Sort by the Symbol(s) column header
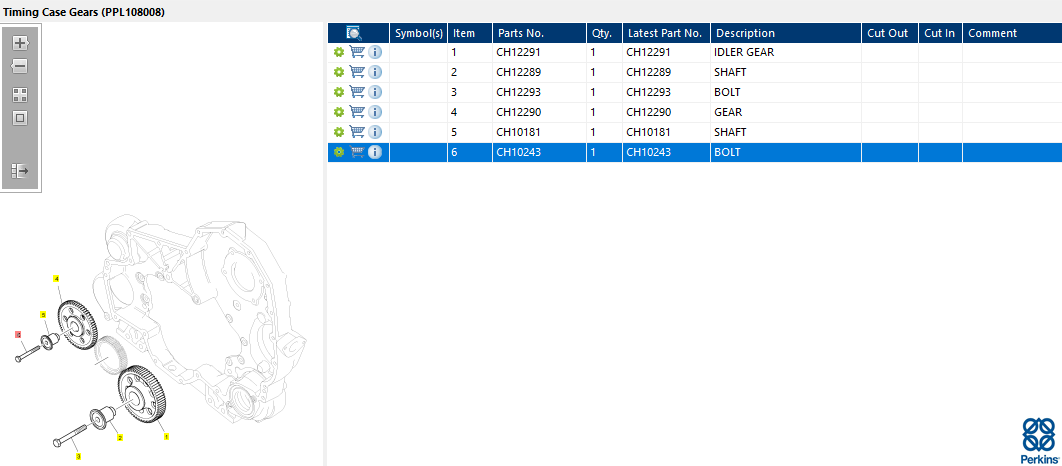The width and height of the screenshot is (1062, 466). pyautogui.click(x=419, y=33)
